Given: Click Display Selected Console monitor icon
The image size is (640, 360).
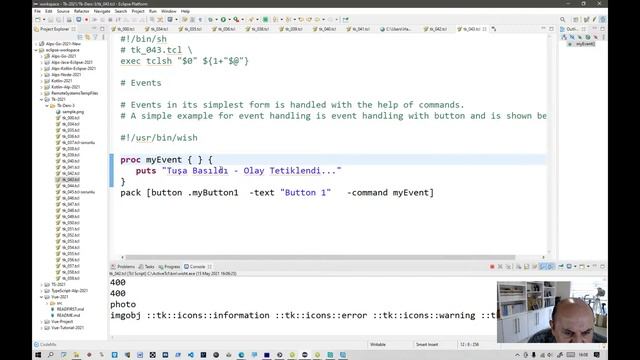Looking at the screenshot, I should 569,267.
